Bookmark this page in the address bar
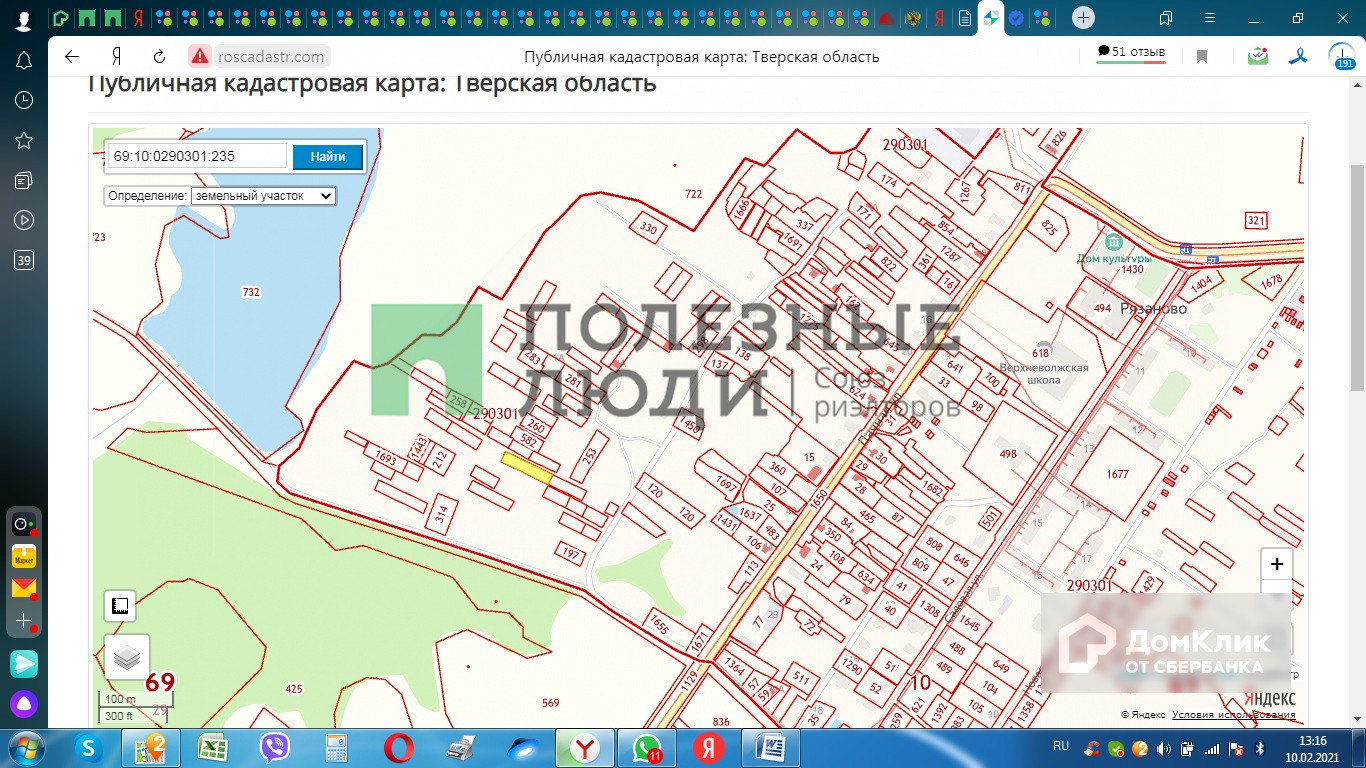This screenshot has width=1366, height=768. 1202,57
